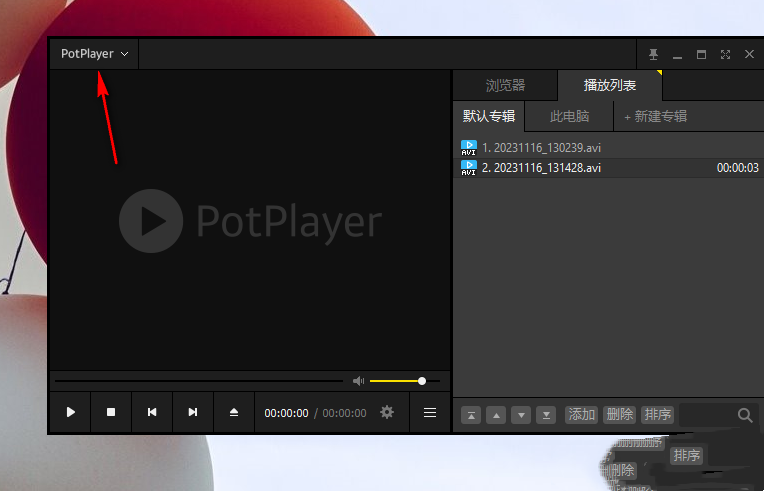The image size is (764, 491).
Task: Toggle the playlist panel hamburger button
Action: [430, 413]
